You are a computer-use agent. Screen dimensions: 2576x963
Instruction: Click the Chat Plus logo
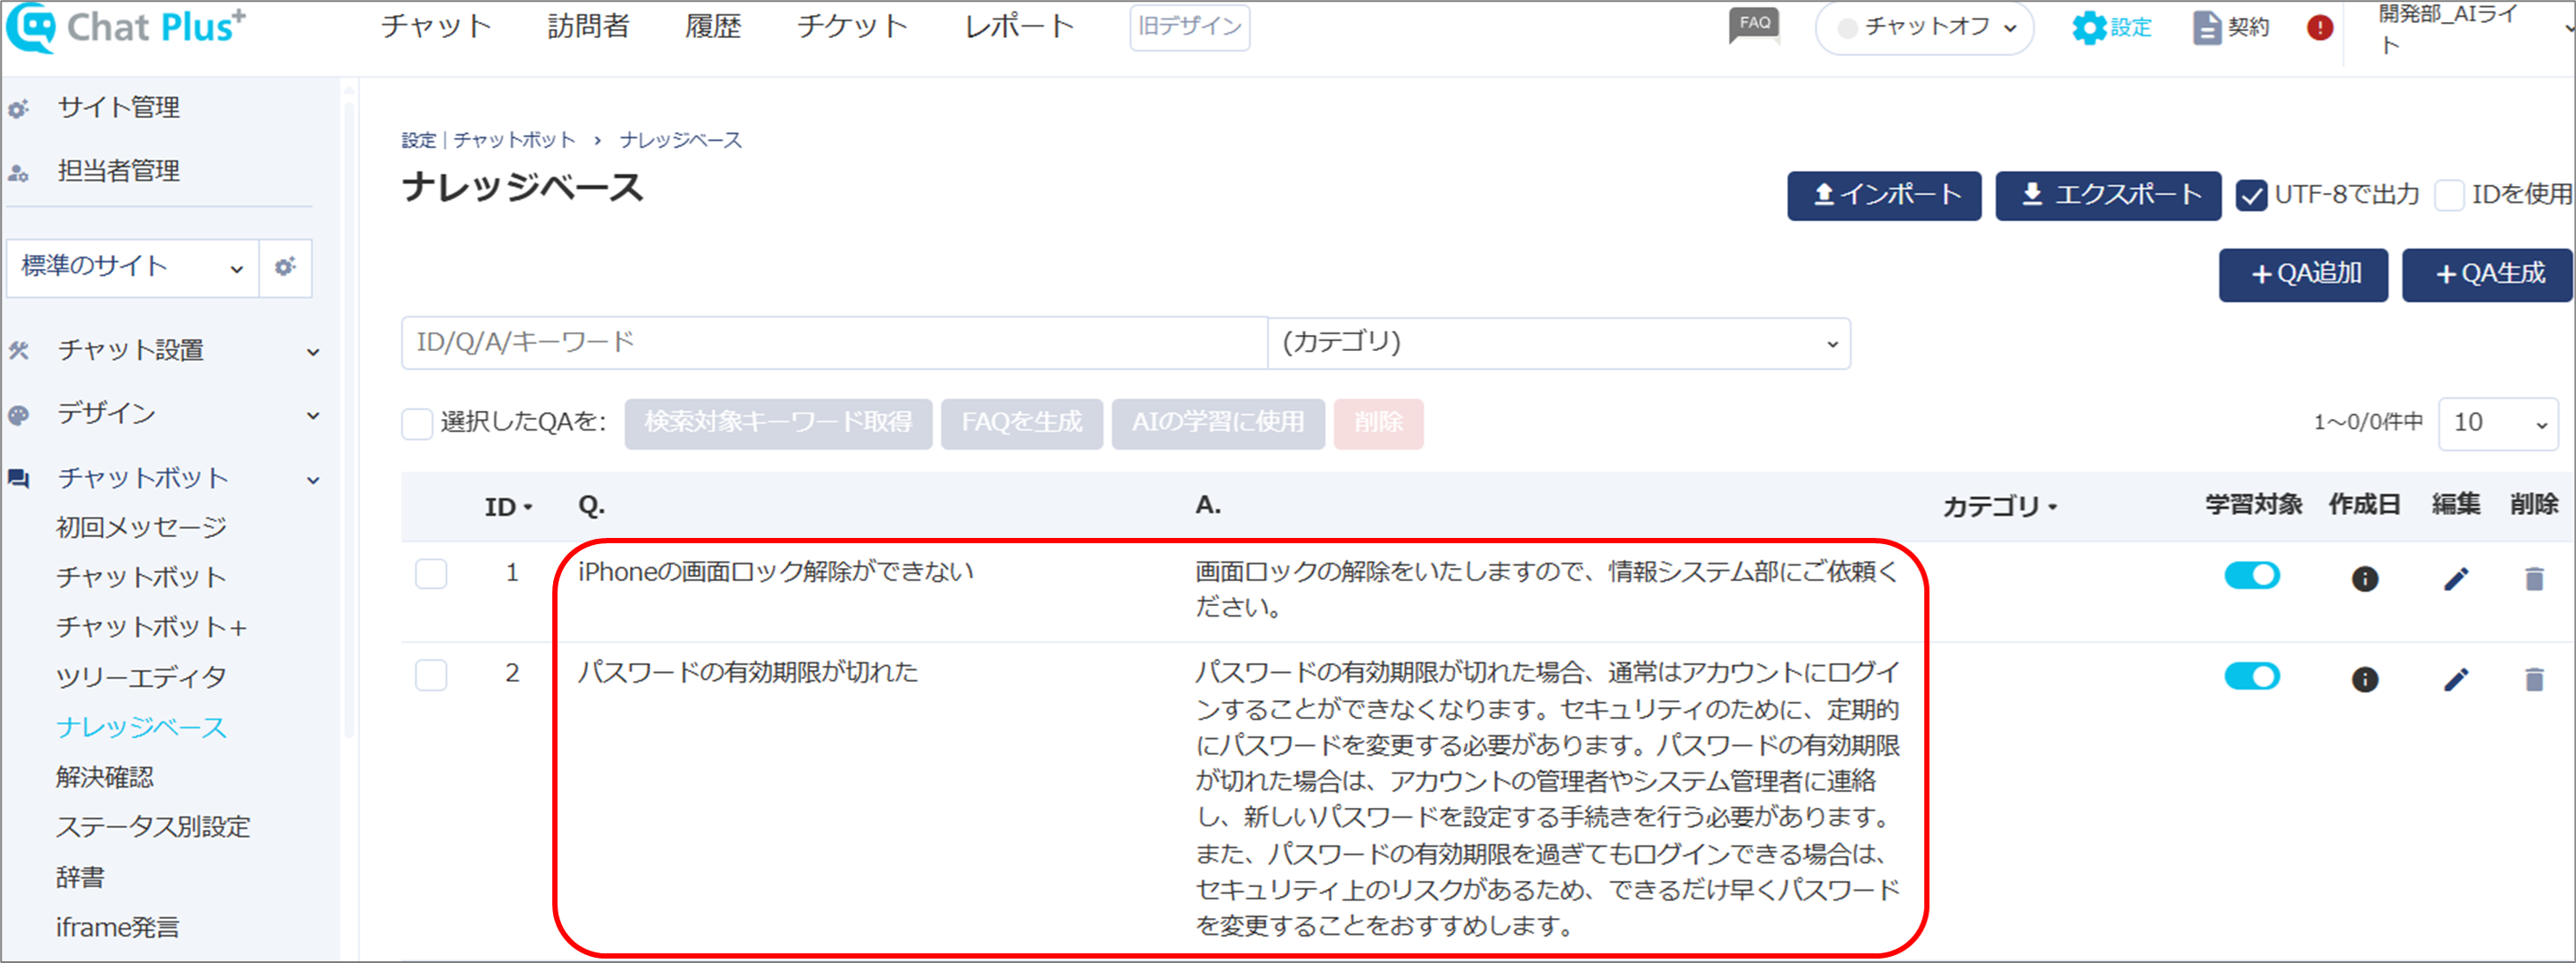[126, 27]
